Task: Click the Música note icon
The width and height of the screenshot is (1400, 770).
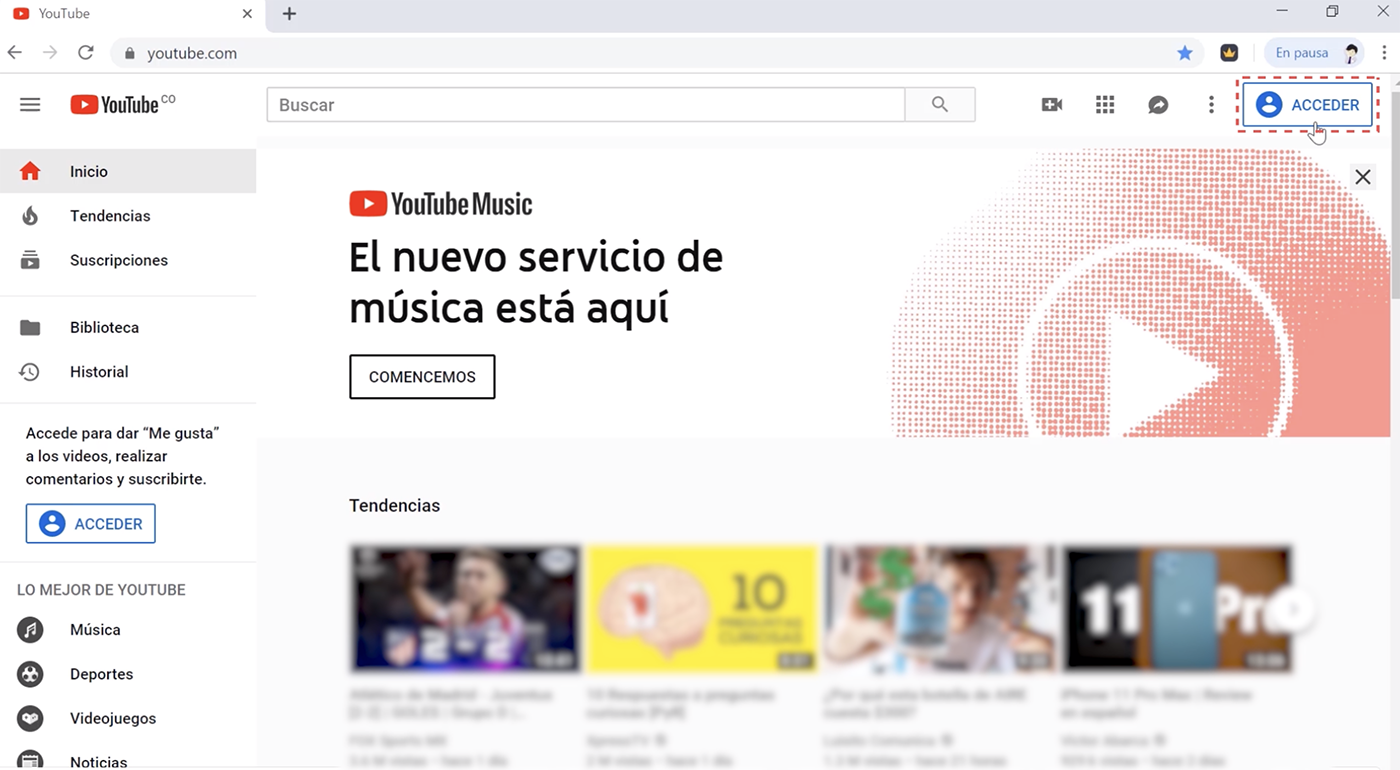Action: pos(30,630)
